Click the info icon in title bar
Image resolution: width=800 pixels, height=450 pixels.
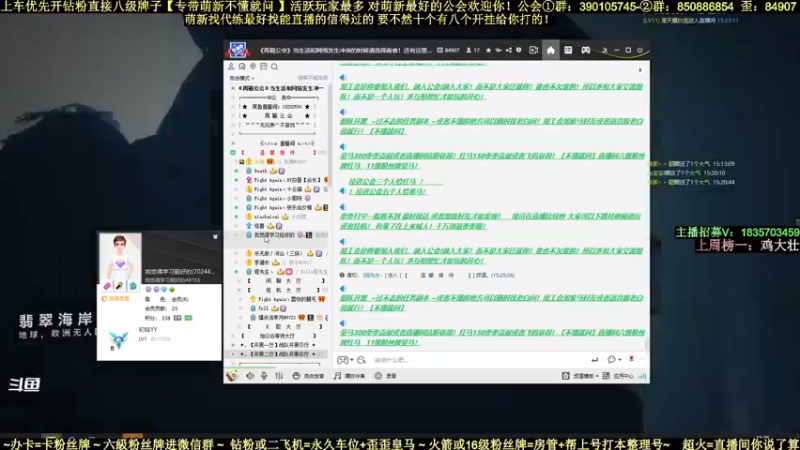[x=518, y=50]
